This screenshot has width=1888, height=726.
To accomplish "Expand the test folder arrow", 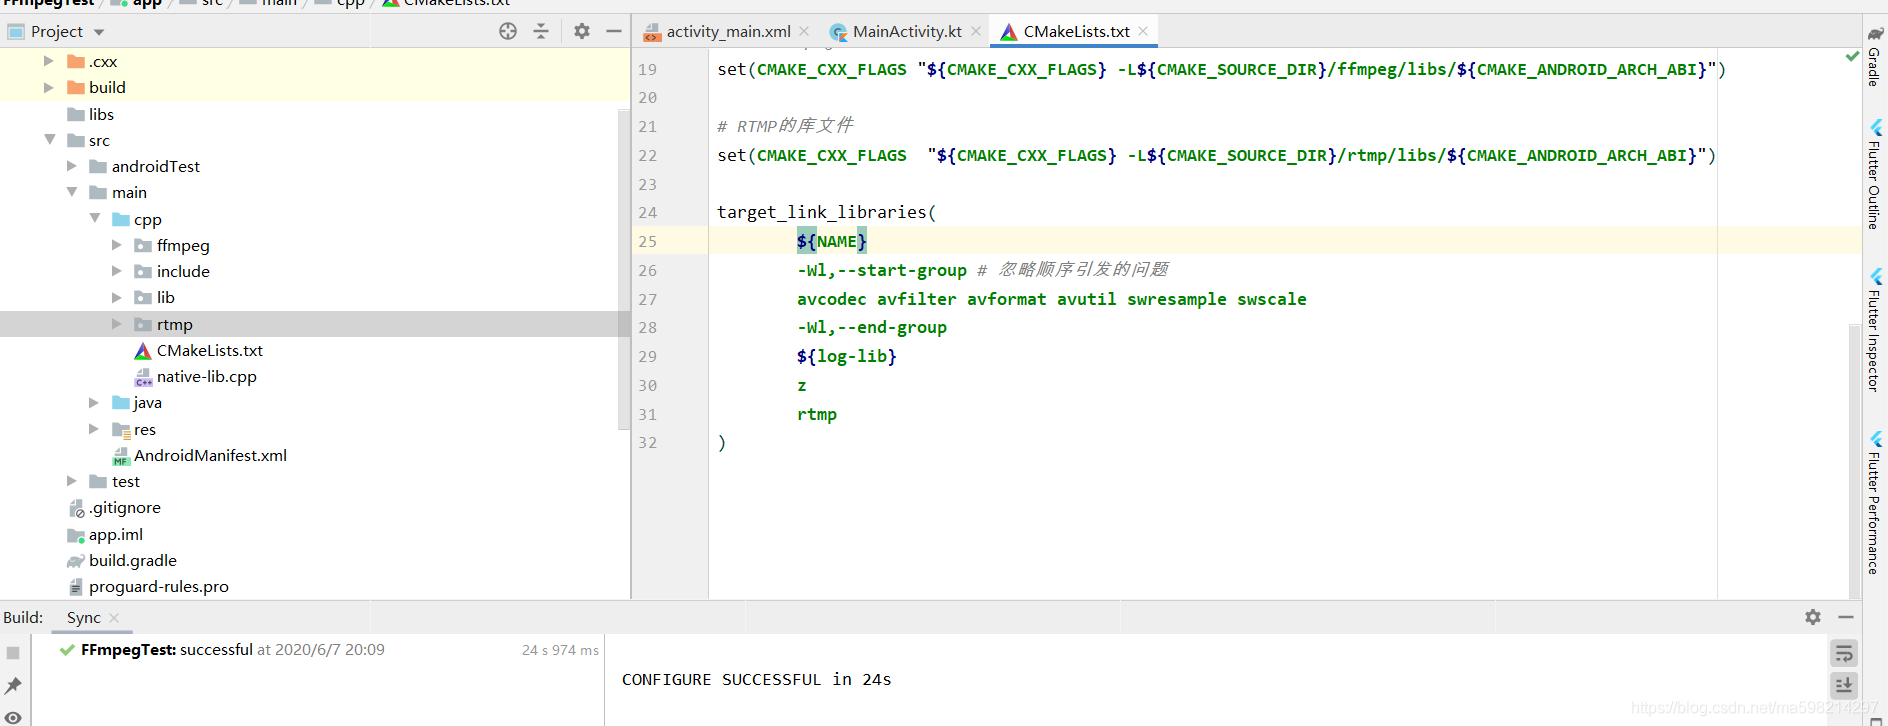I will click(x=71, y=481).
